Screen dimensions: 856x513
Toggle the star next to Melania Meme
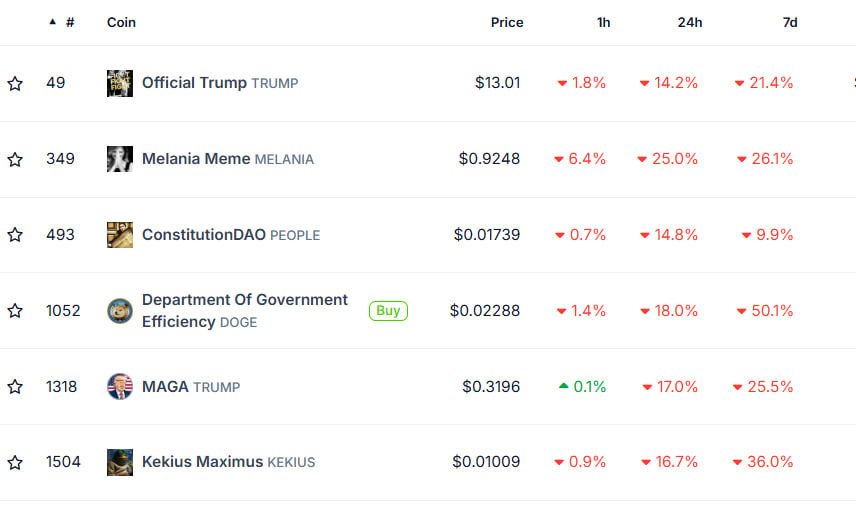click(x=15, y=159)
